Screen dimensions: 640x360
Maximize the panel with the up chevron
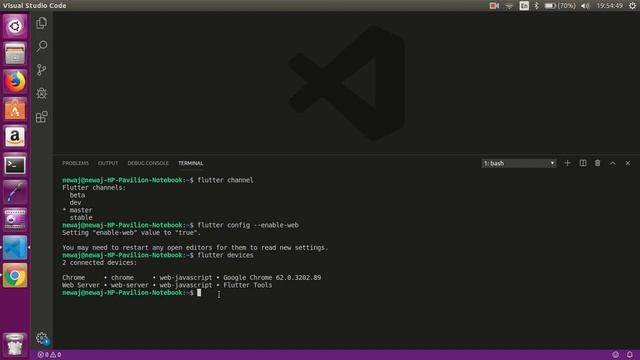613,163
